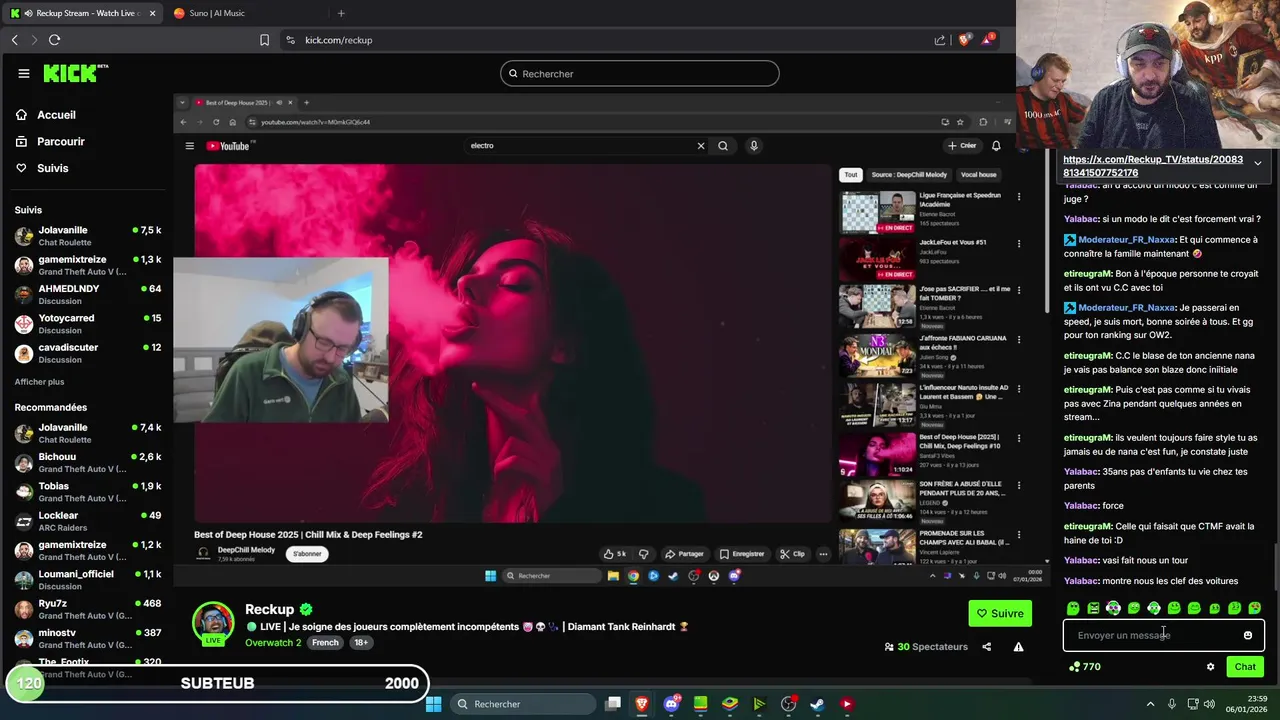Select the last emote in the quick emote row
This screenshot has width=1280, height=720.
tap(1254, 608)
